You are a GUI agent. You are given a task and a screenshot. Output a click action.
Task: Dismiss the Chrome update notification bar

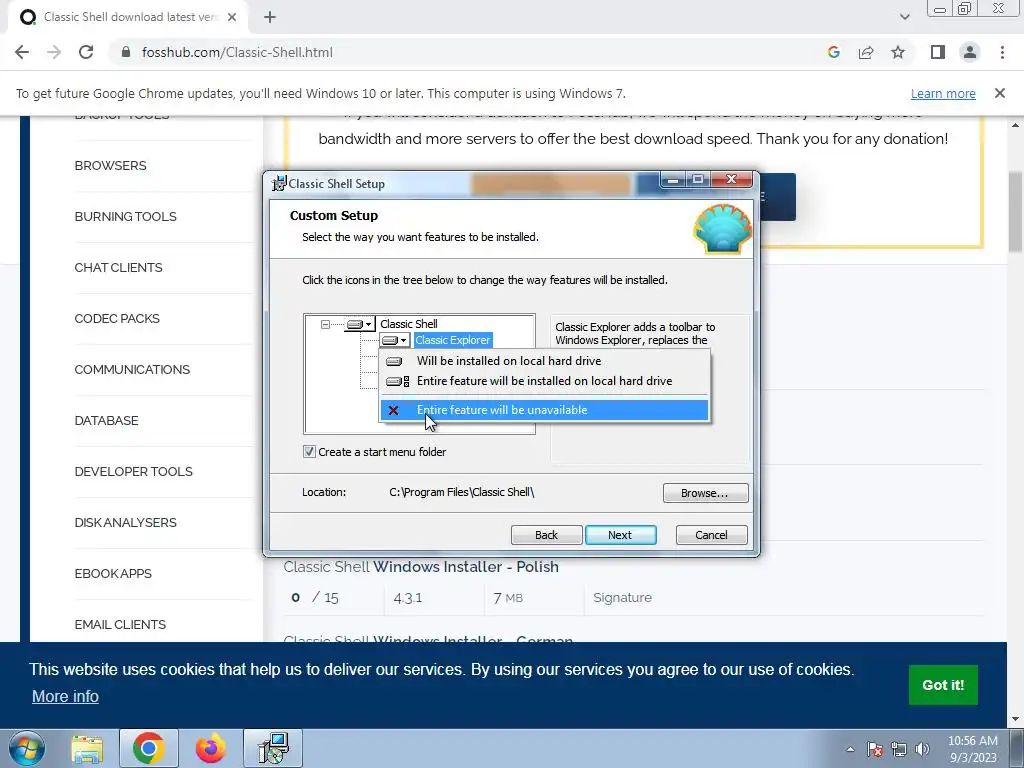(1000, 93)
